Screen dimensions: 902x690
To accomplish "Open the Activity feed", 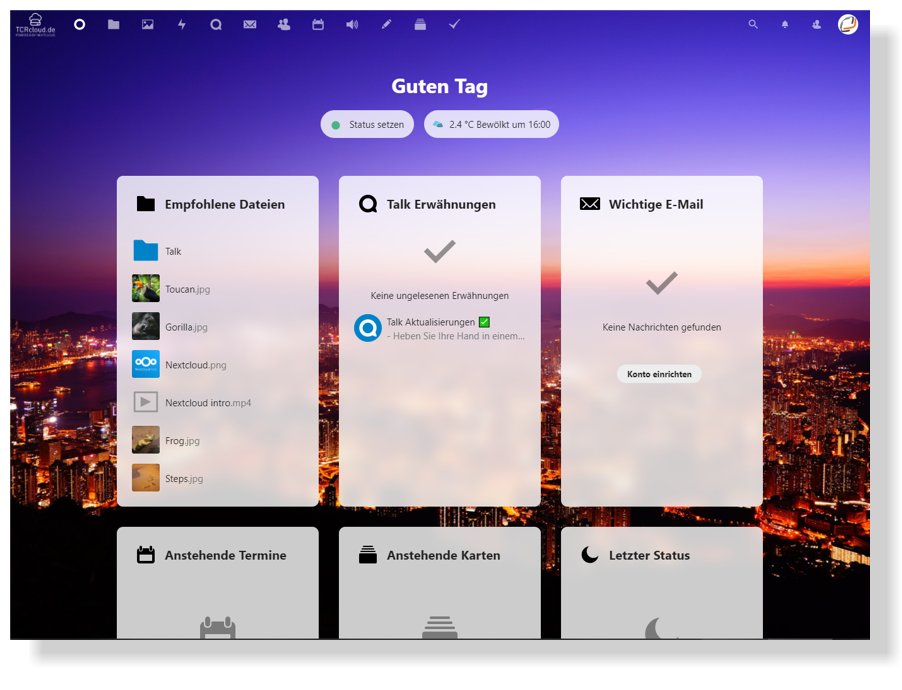I will (181, 24).
